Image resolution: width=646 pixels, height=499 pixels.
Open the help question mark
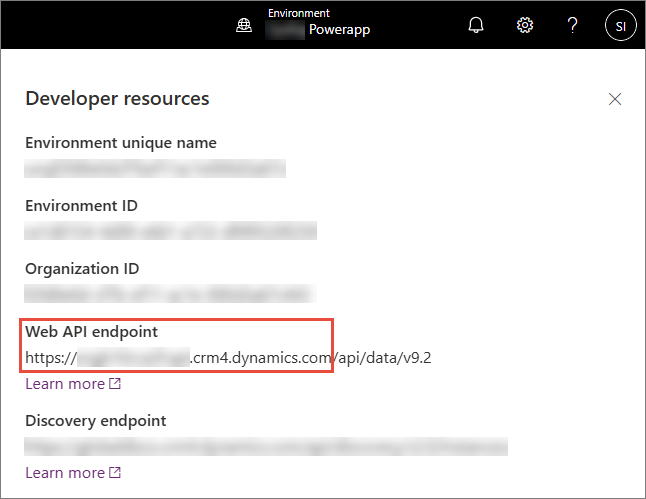point(572,25)
